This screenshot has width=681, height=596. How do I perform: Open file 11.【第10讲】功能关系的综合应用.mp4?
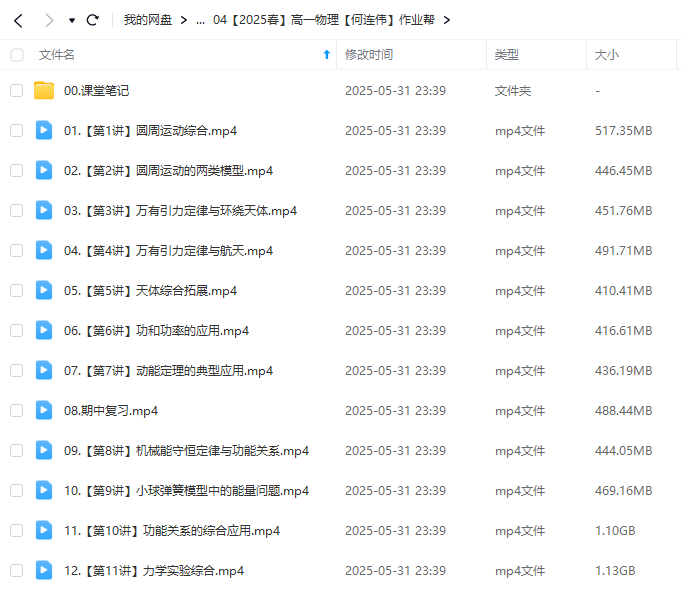[x=172, y=530]
